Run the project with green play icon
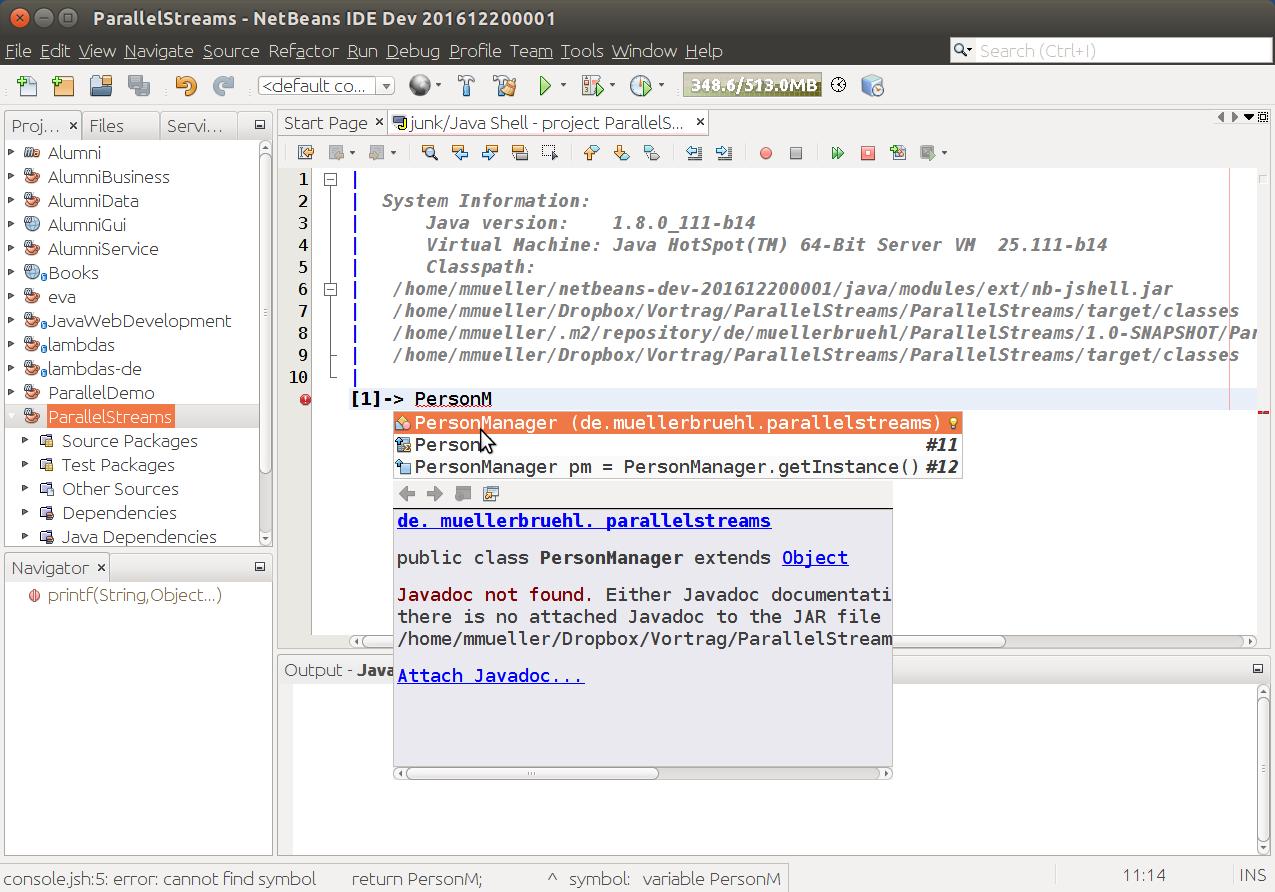This screenshot has height=892, width=1275. 545,86
